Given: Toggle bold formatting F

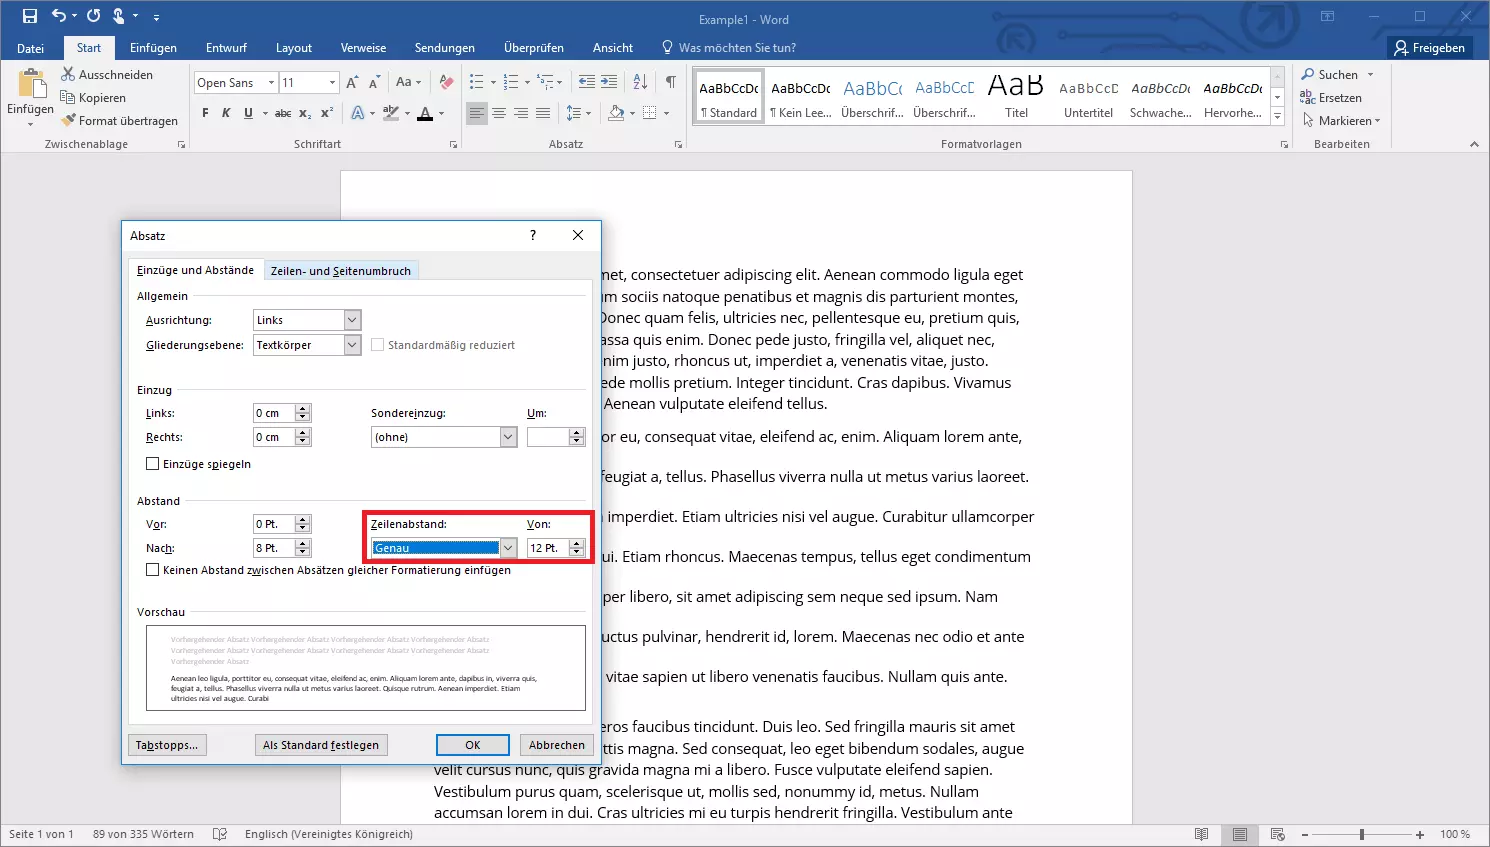Looking at the screenshot, I should [205, 113].
